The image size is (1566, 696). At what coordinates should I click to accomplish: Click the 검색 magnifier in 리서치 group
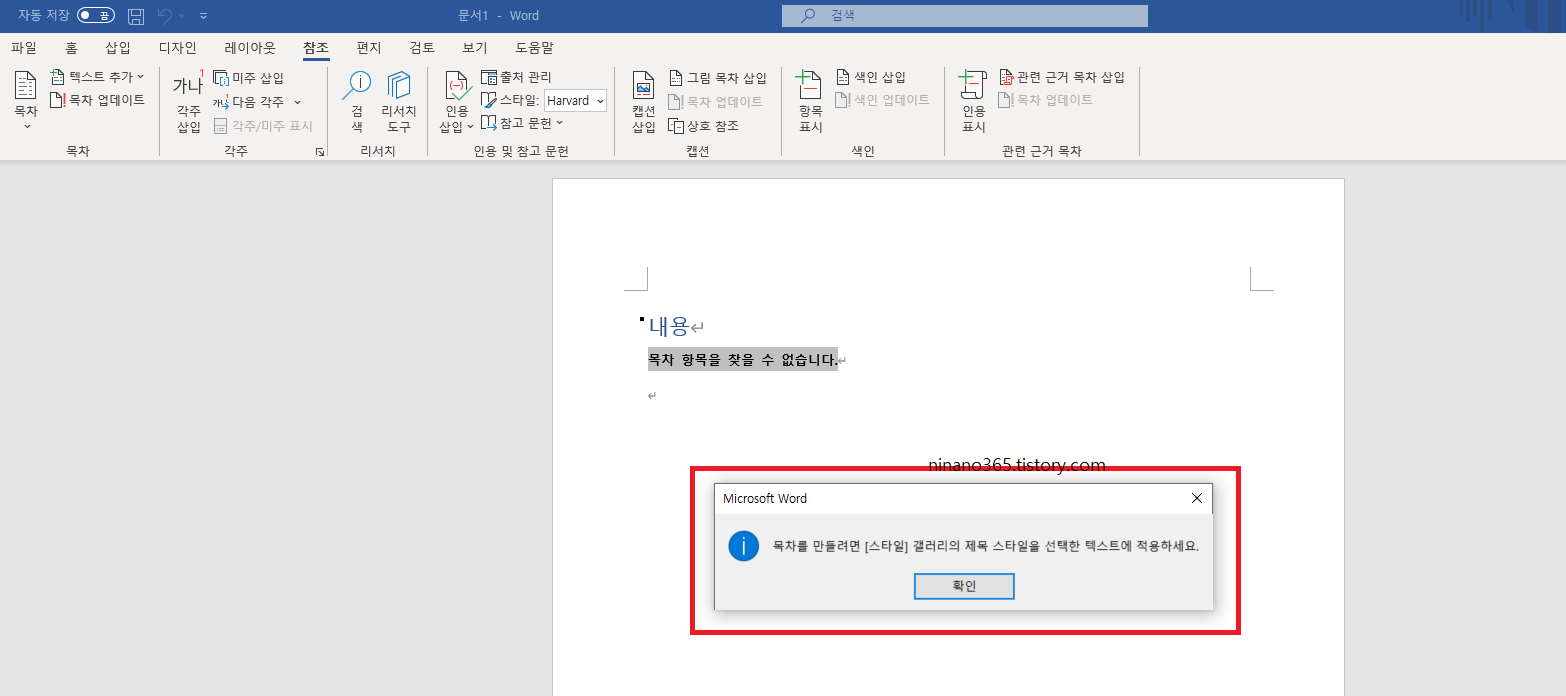click(x=357, y=101)
